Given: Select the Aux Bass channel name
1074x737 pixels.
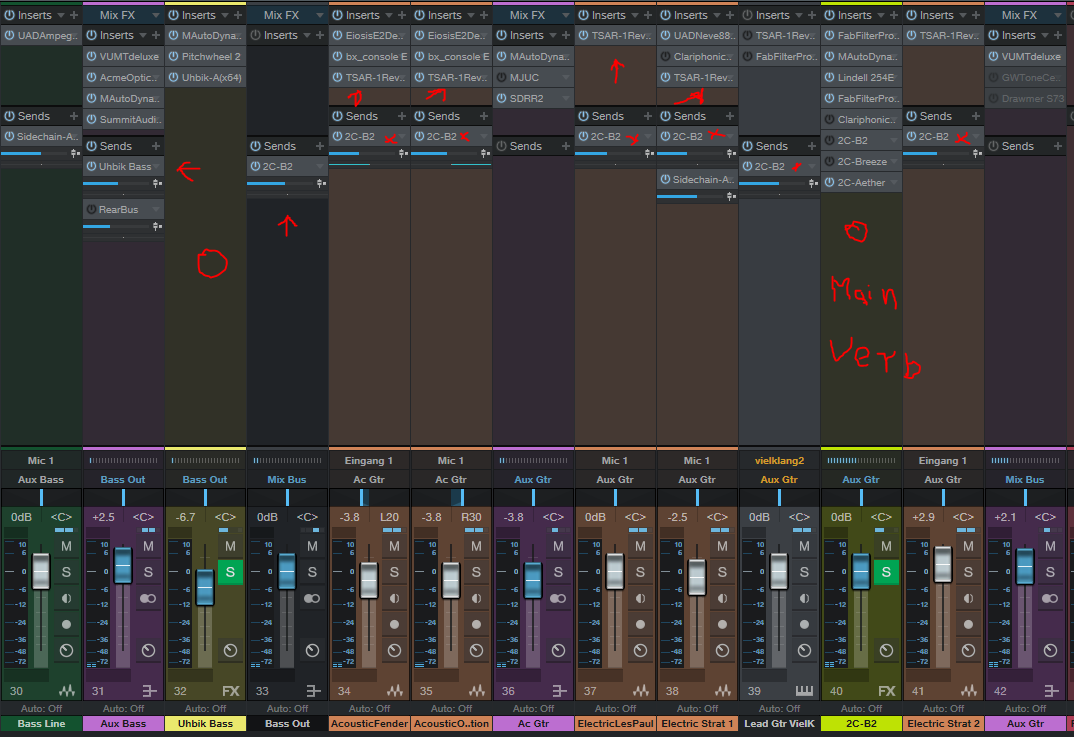Looking at the screenshot, I should [x=123, y=723].
